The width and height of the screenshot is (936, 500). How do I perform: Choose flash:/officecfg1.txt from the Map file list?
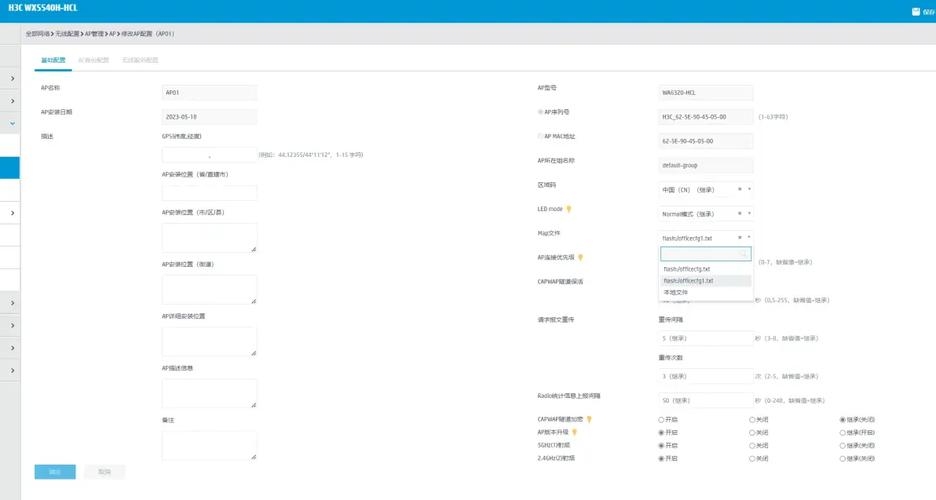point(706,280)
